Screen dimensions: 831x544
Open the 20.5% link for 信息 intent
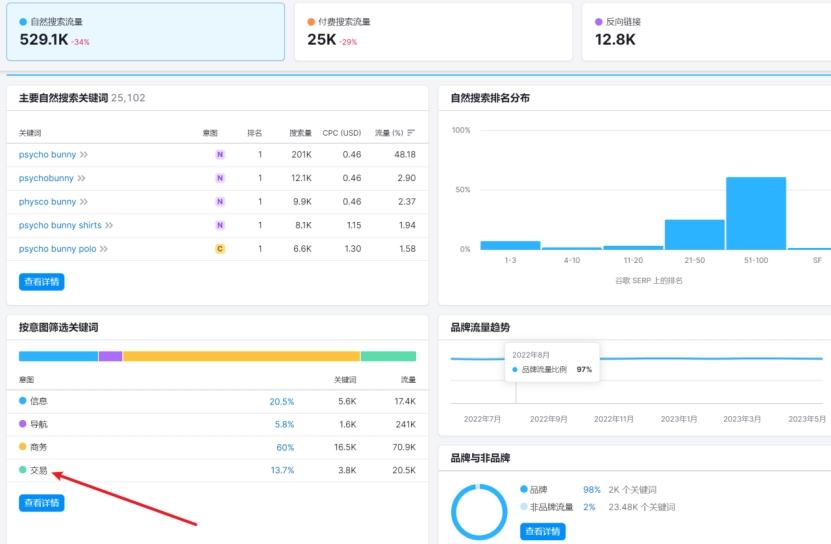(x=281, y=401)
